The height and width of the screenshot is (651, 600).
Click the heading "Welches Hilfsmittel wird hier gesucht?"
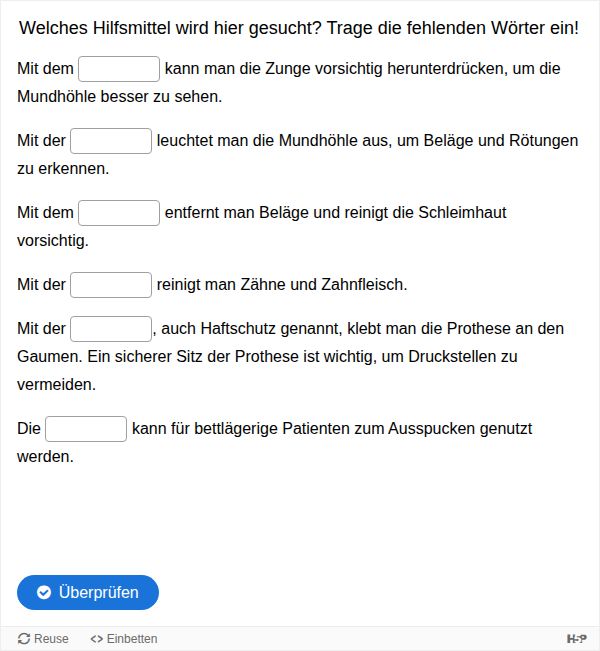click(x=171, y=28)
